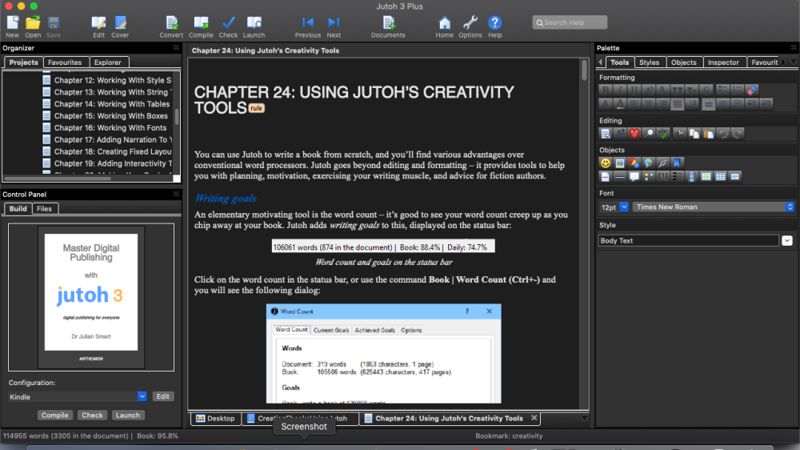Open the document tab list arrow

[584, 418]
